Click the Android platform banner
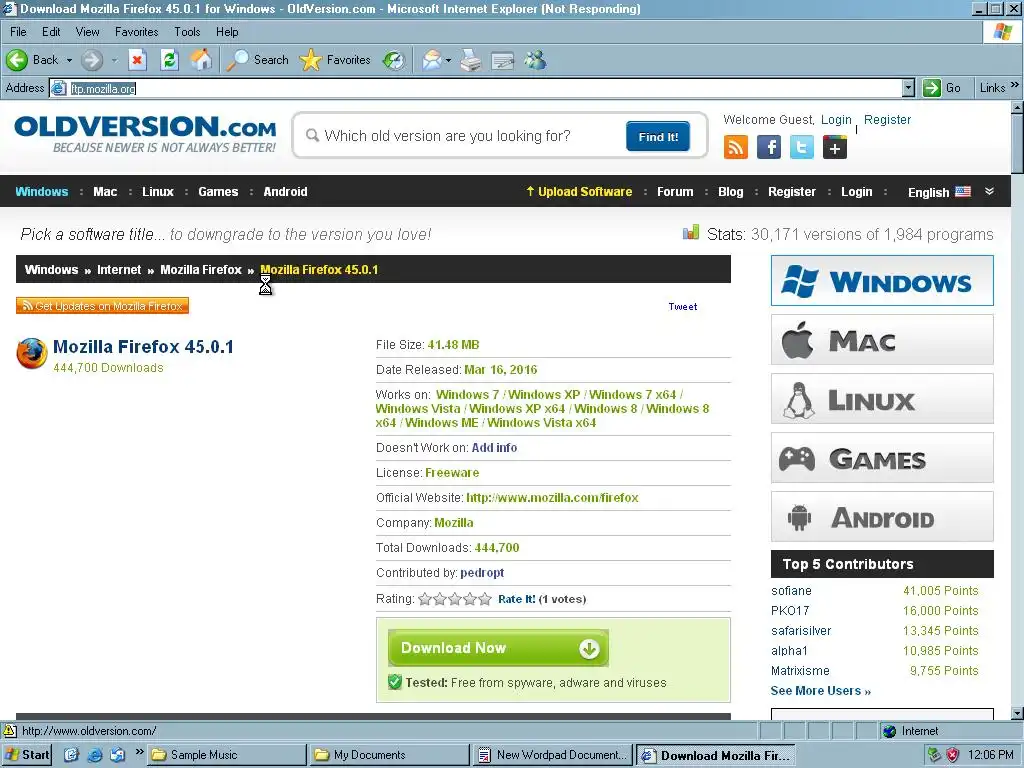 coord(882,517)
